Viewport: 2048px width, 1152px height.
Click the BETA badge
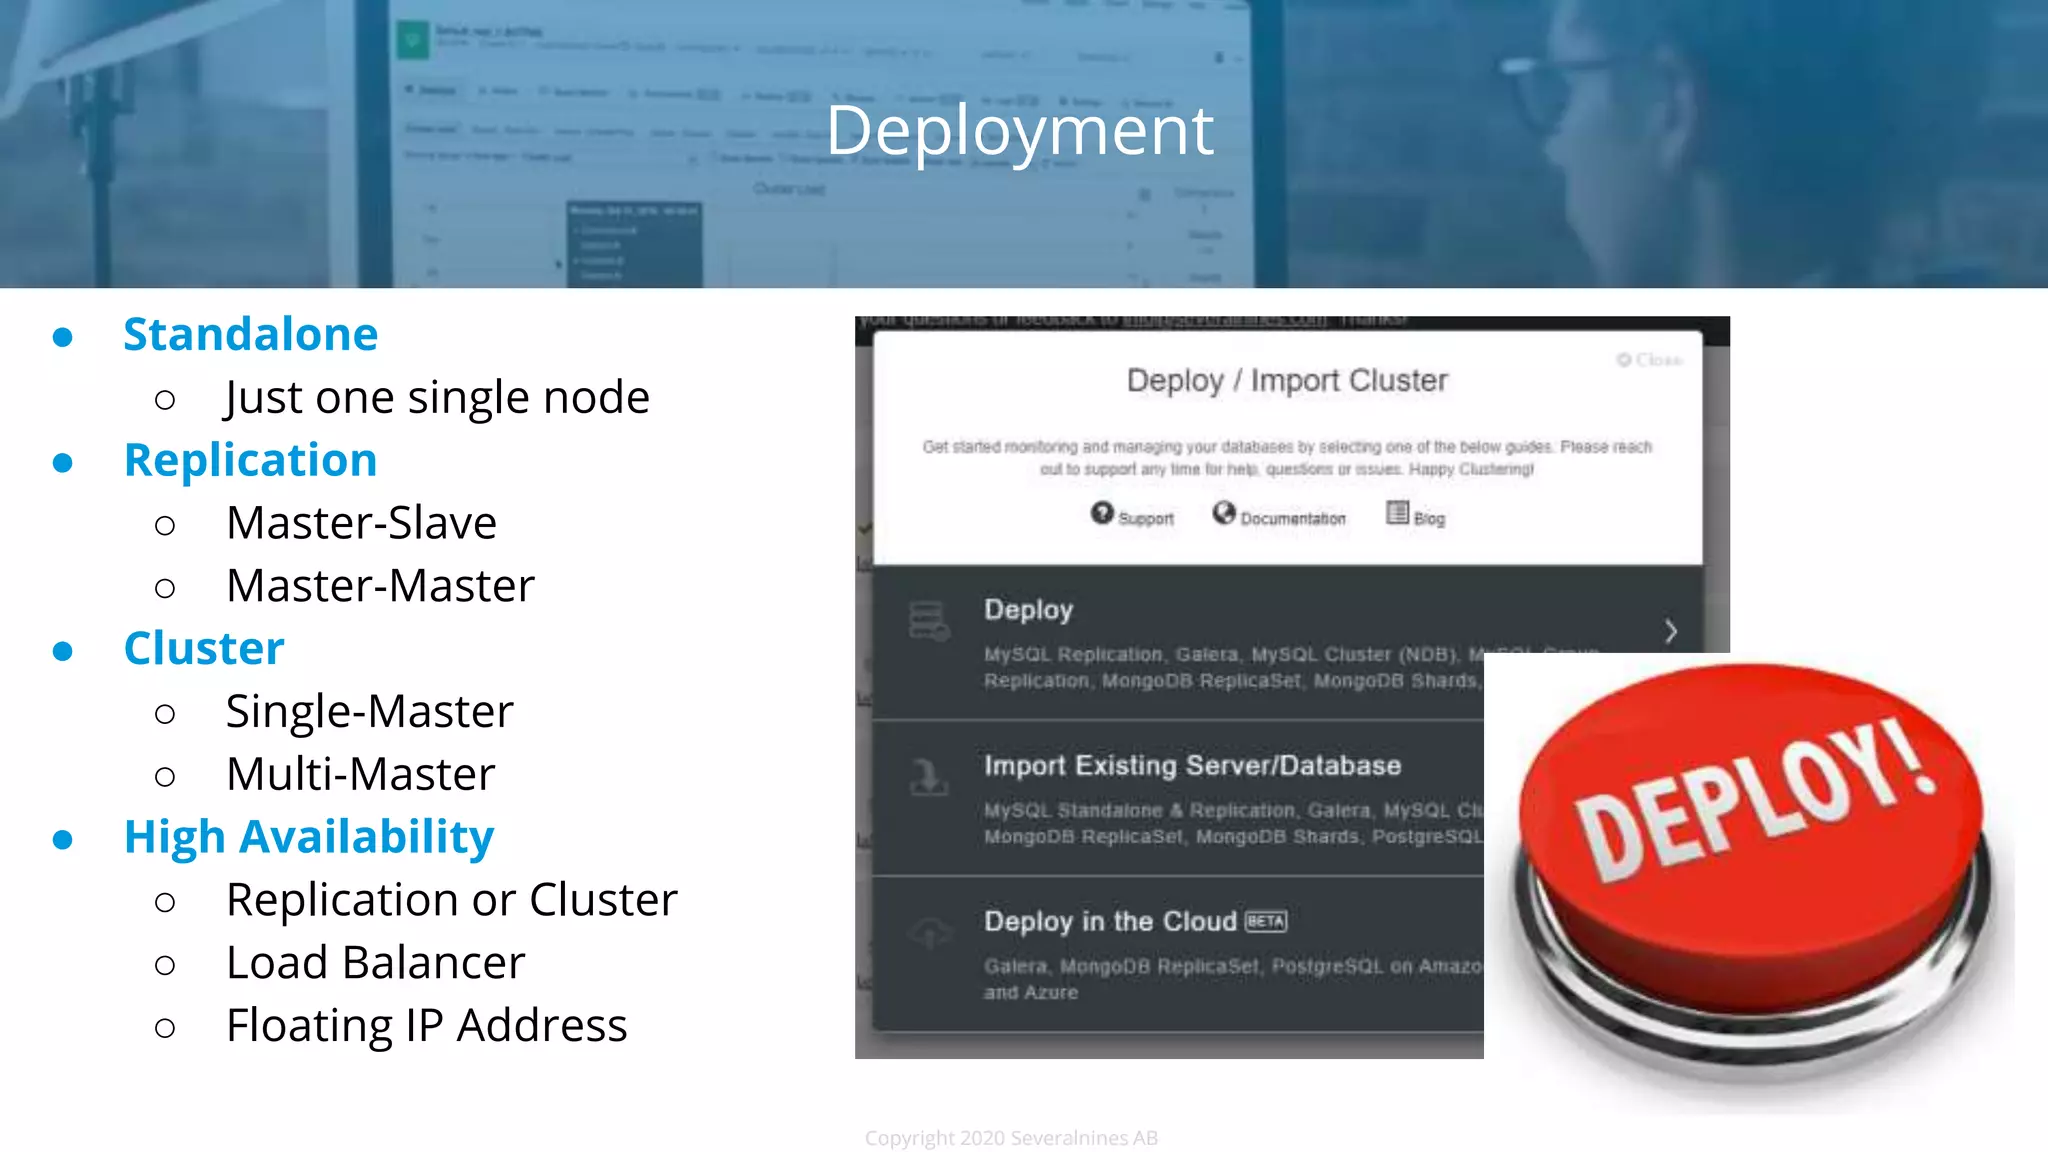pos(1266,921)
